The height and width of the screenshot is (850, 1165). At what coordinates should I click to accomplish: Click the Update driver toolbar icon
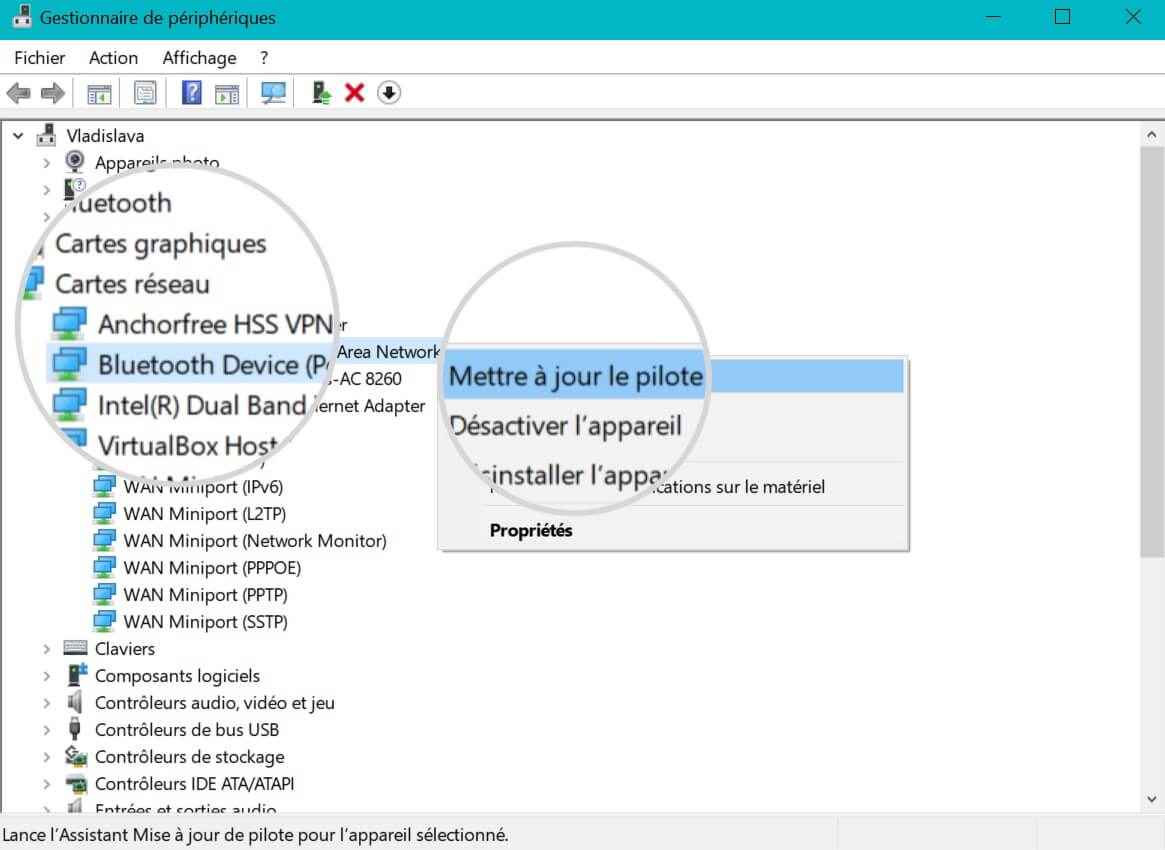pyautogui.click(x=321, y=93)
